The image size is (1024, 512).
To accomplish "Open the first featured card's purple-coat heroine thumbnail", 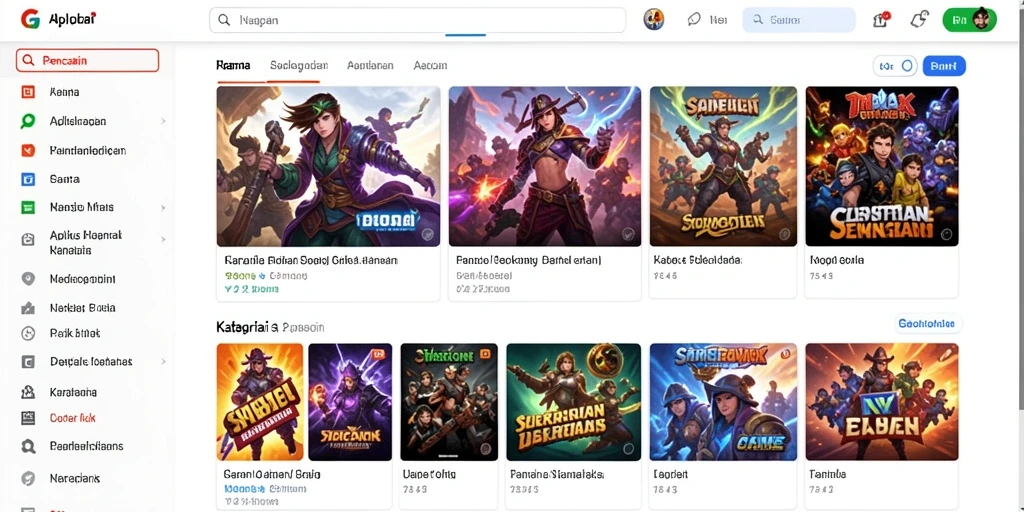I will [328, 166].
